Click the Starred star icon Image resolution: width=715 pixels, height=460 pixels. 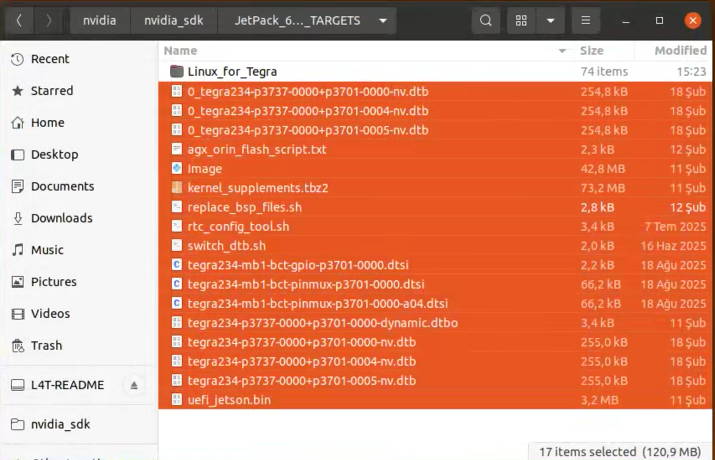17,91
